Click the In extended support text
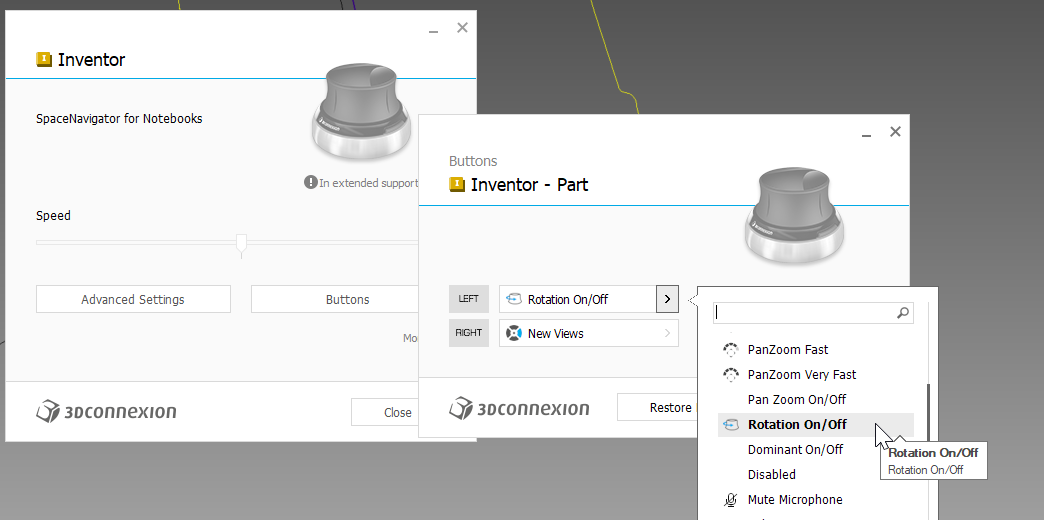This screenshot has height=520, width=1044. pyautogui.click(x=368, y=182)
